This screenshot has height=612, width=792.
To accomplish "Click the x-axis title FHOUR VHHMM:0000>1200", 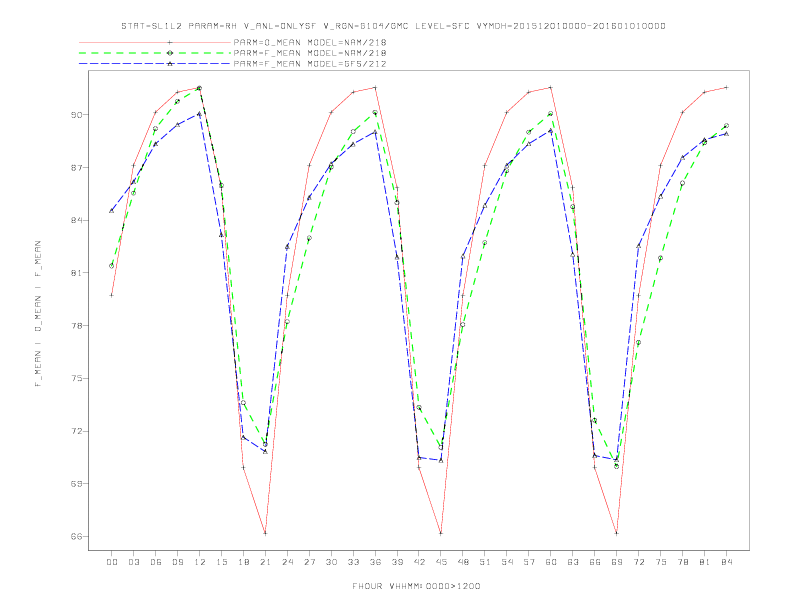I will pyautogui.click(x=416, y=586).
